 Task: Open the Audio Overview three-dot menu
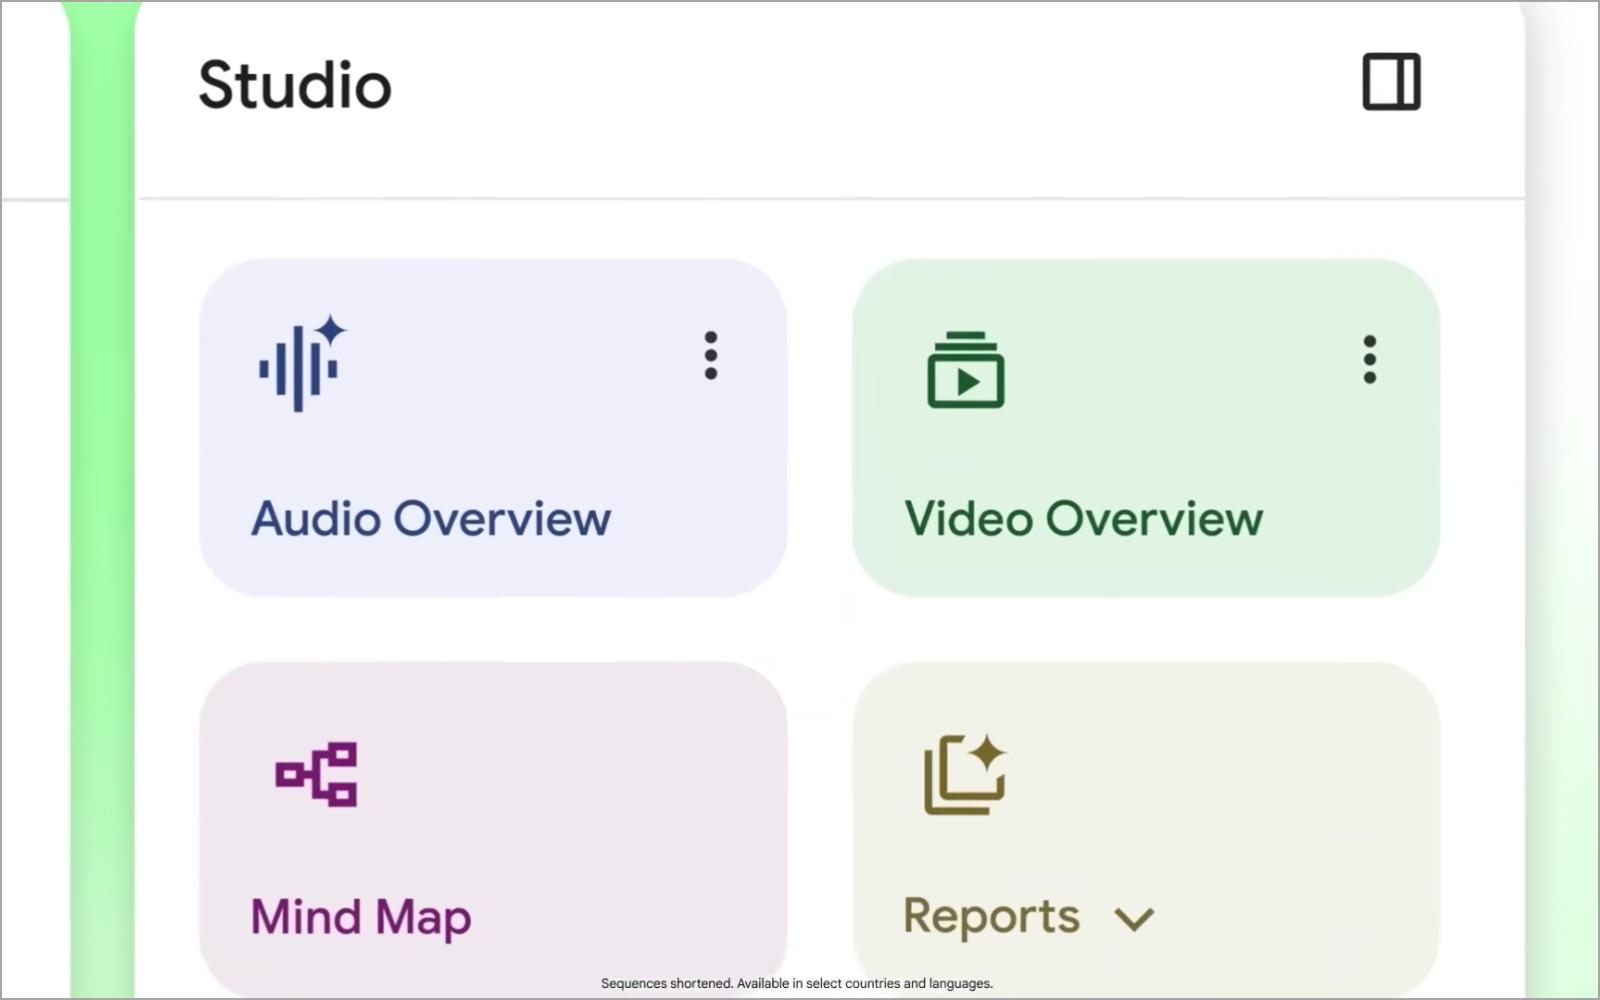click(x=711, y=356)
